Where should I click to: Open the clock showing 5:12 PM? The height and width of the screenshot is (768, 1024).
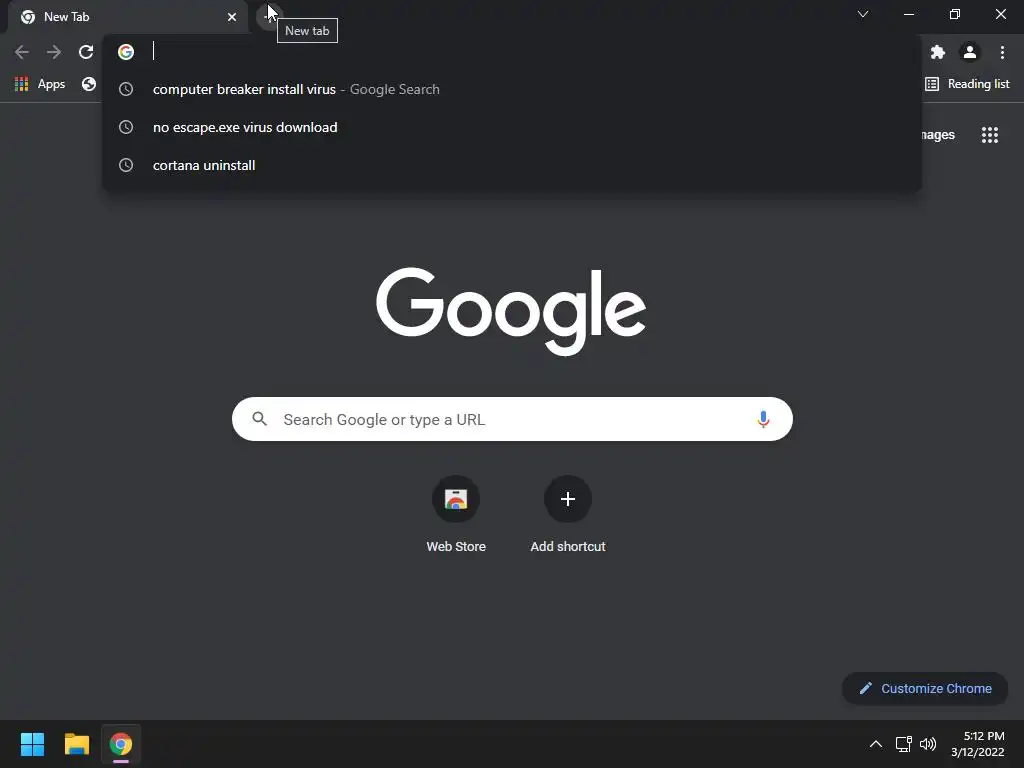pos(978,744)
